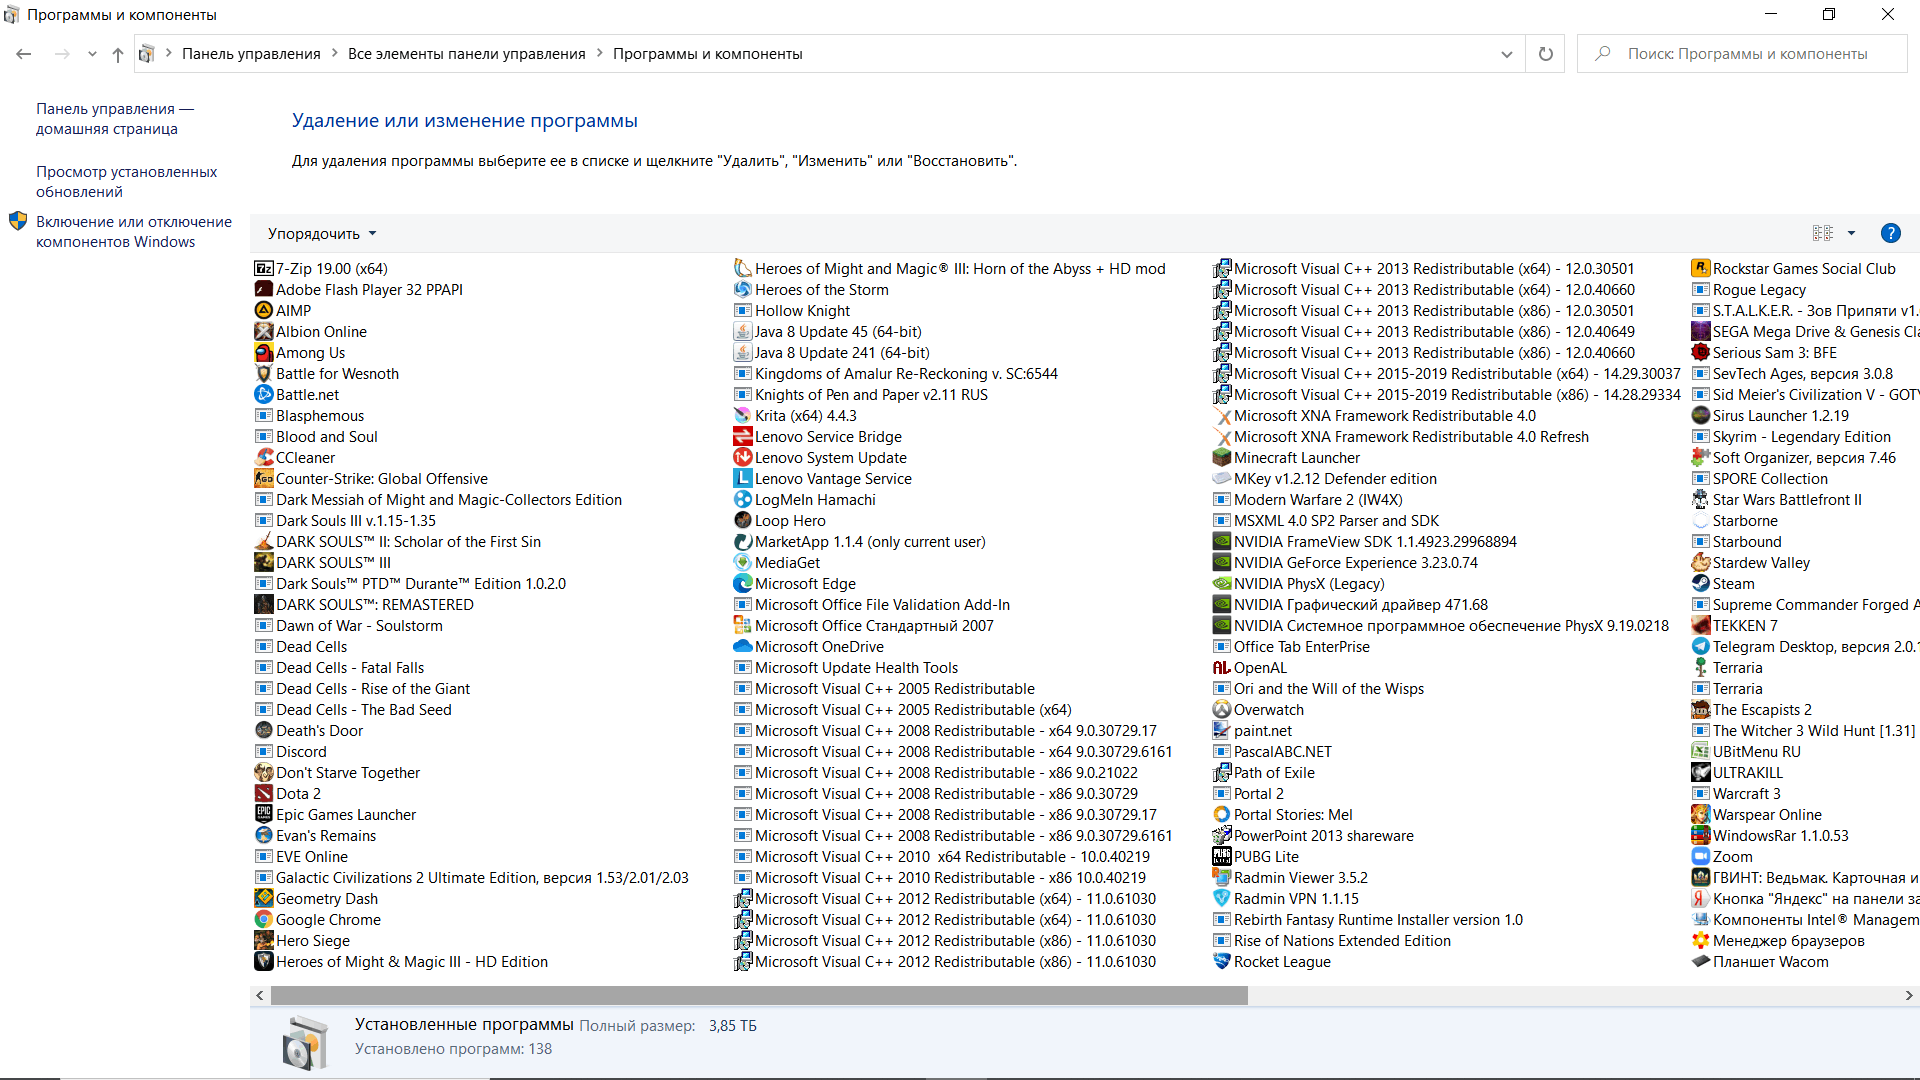Screen dimensions: 1920x1080
Task: Select the Zoom icon
Action: (x=1701, y=856)
